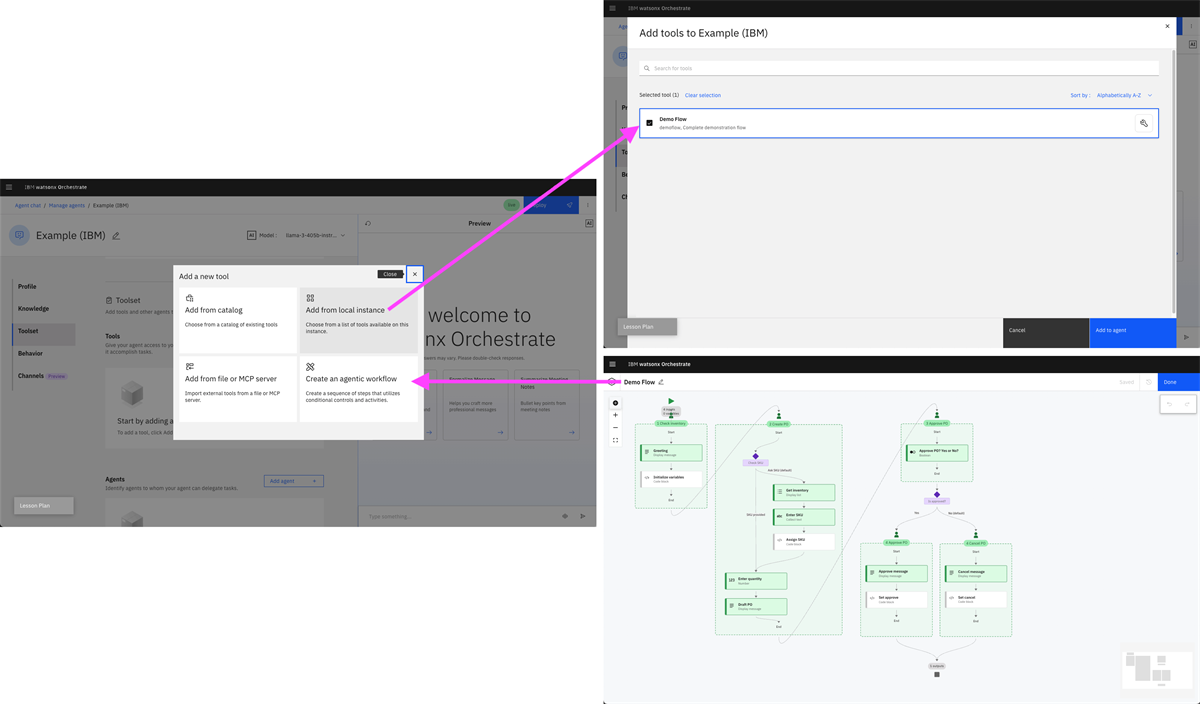Click the preview chat Type something field
The width and height of the screenshot is (1200, 704).
pyautogui.click(x=460, y=516)
